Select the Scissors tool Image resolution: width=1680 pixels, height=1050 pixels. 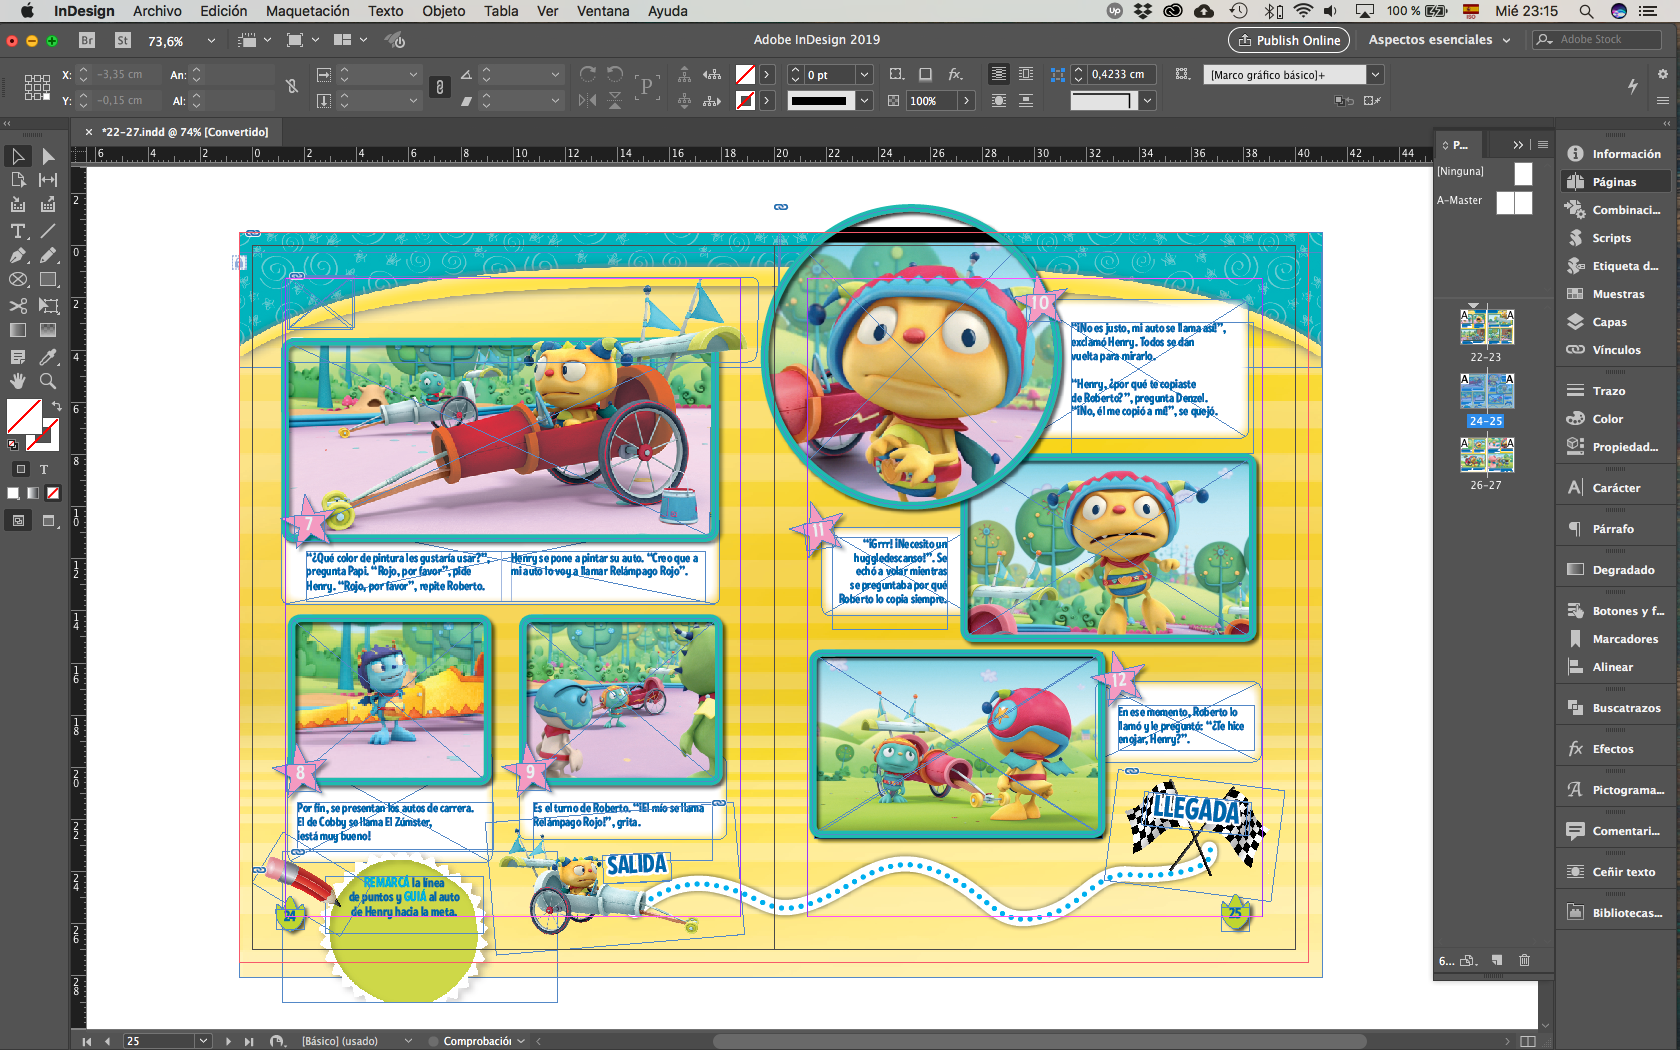click(18, 306)
